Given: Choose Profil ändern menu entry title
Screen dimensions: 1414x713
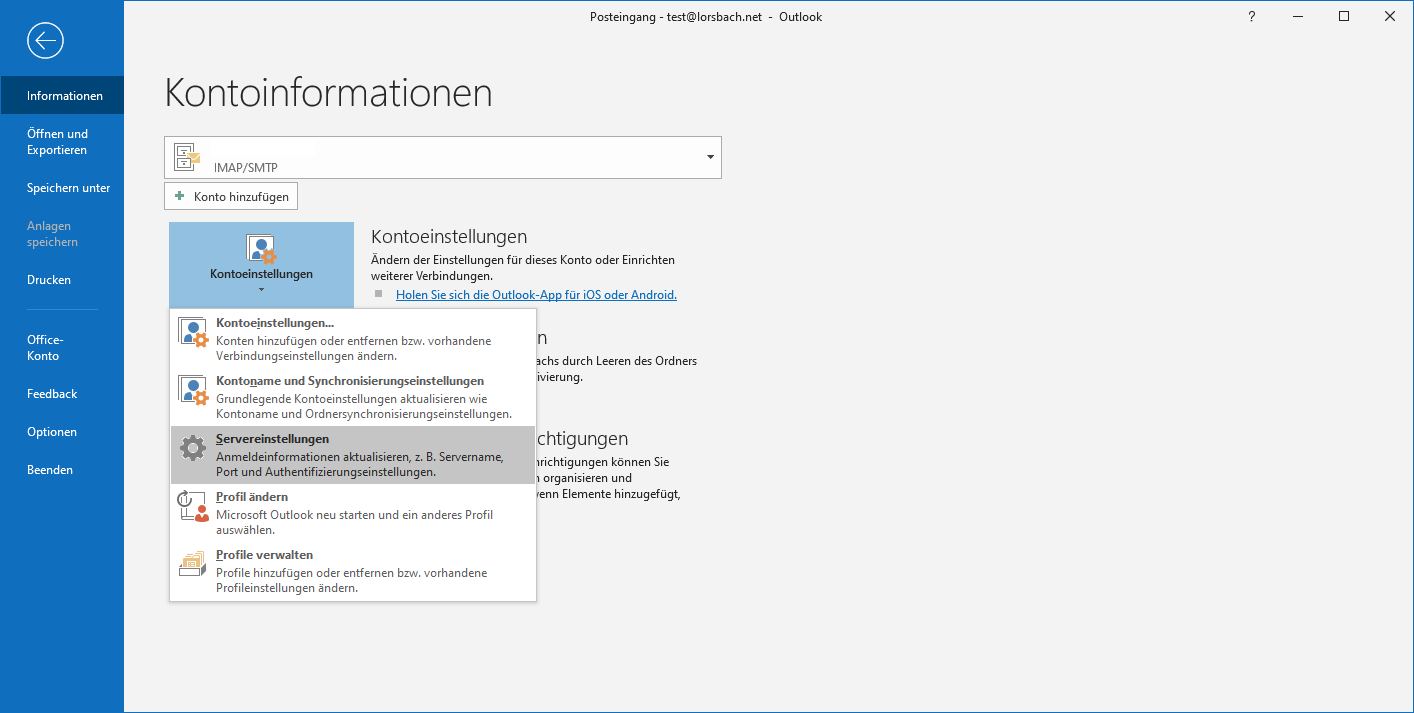Looking at the screenshot, I should click(252, 497).
